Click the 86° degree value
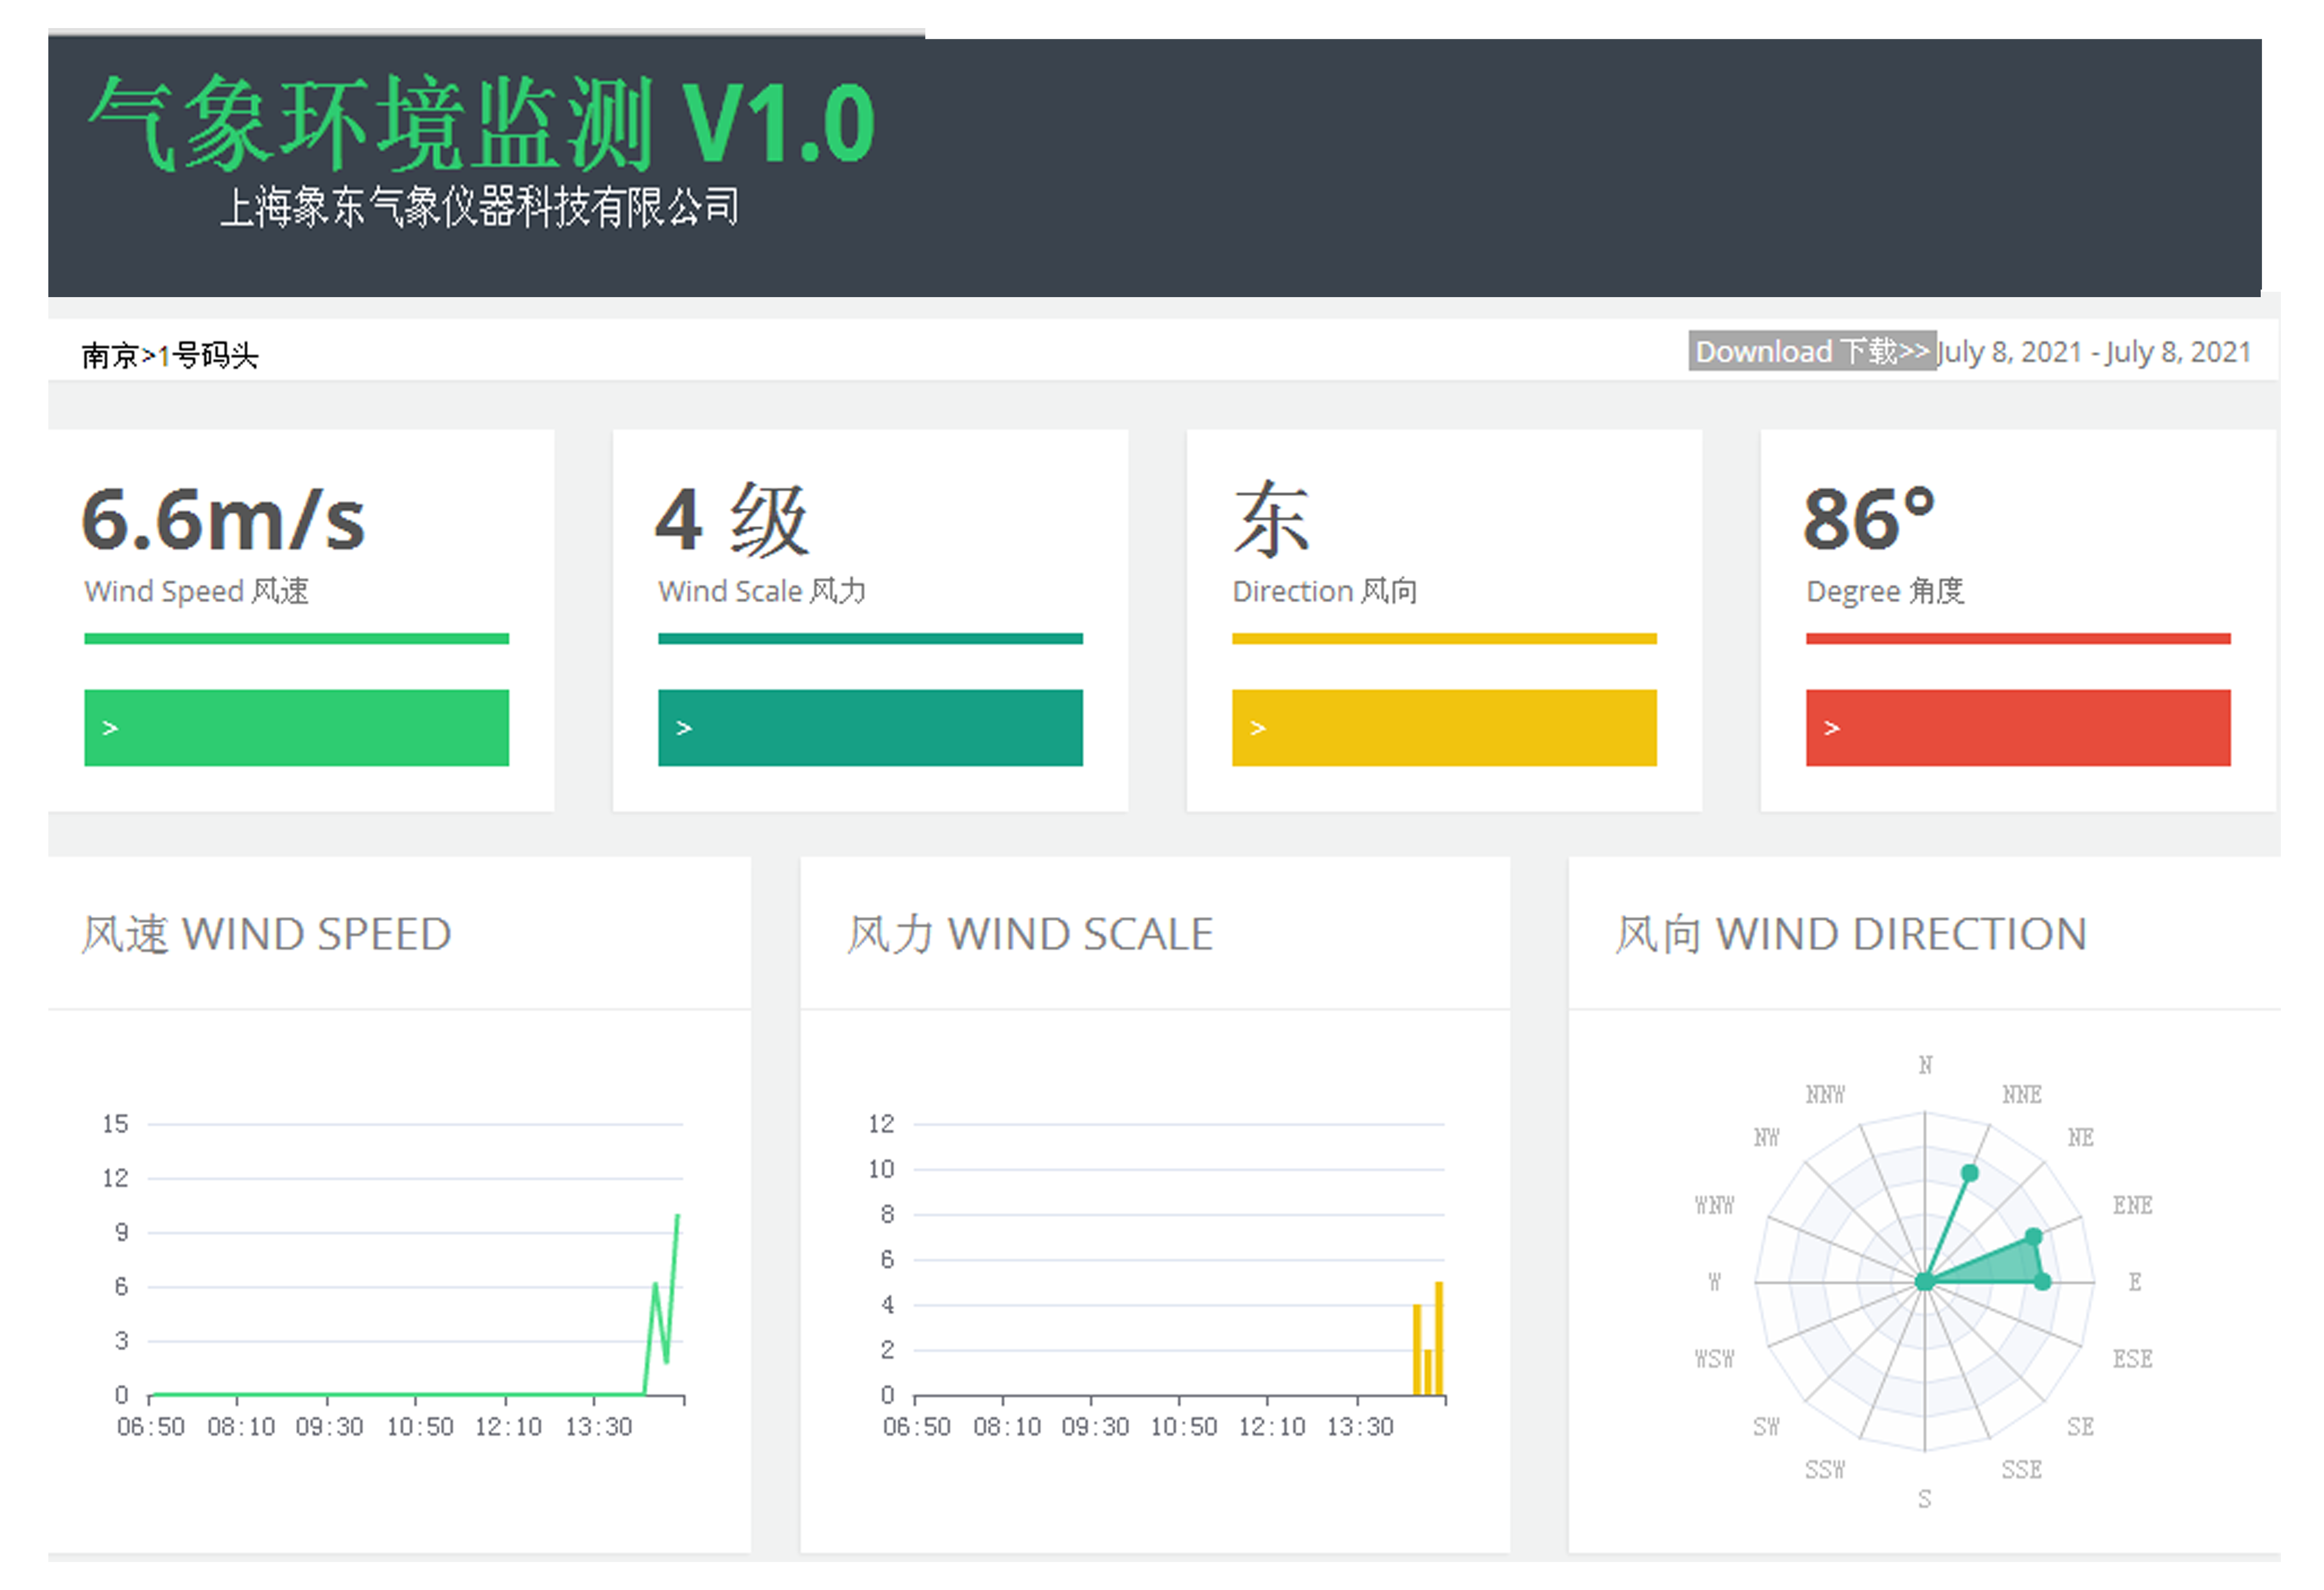Image resolution: width=2324 pixels, height=1590 pixels. pos(1869,518)
